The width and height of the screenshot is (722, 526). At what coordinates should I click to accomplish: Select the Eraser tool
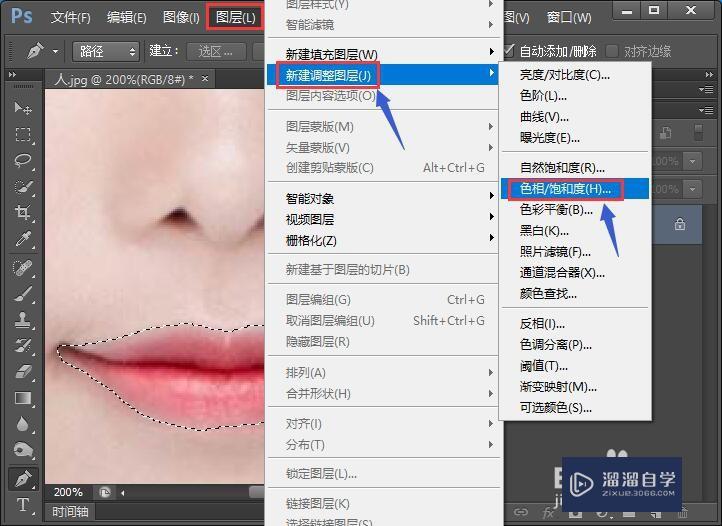pyautogui.click(x=23, y=372)
